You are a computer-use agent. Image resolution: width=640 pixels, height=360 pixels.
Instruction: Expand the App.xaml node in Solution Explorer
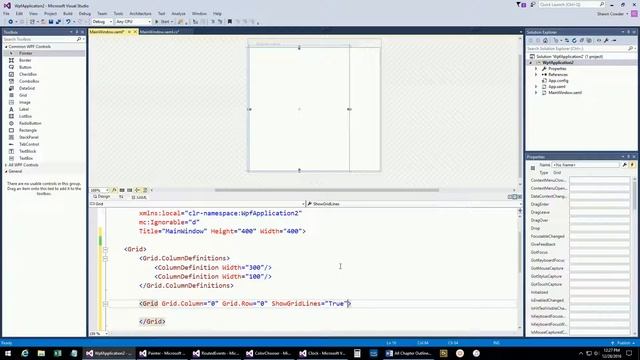tap(536, 87)
